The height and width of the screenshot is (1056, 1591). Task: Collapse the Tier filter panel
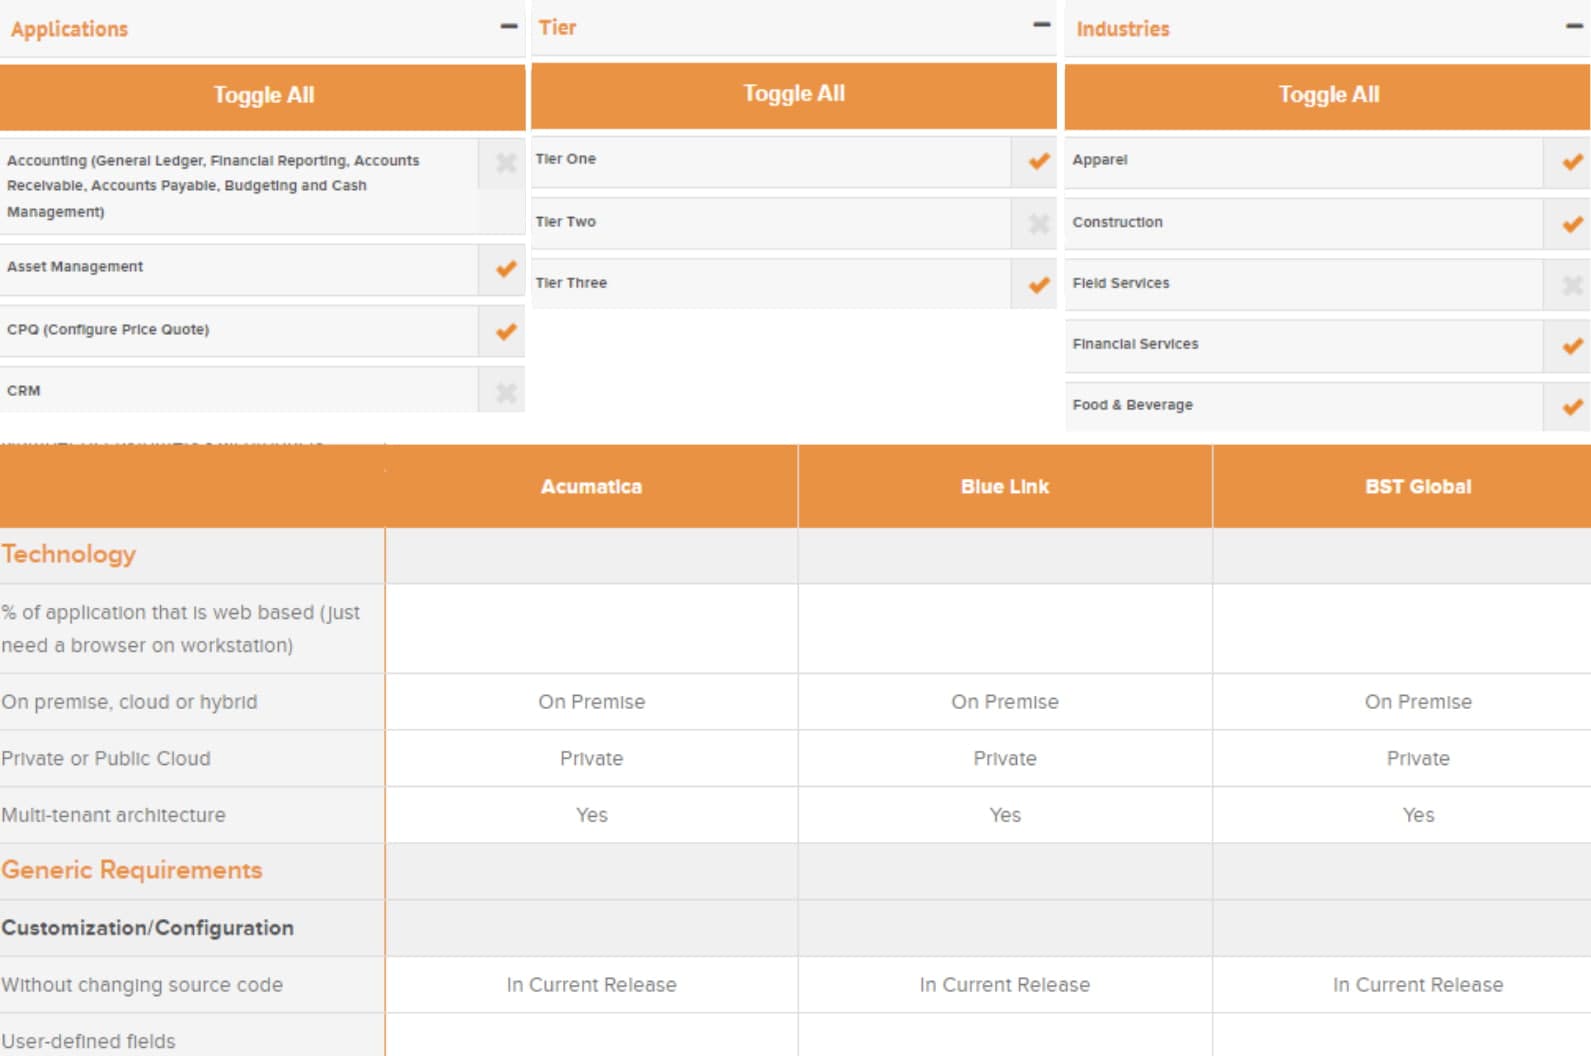(1041, 25)
